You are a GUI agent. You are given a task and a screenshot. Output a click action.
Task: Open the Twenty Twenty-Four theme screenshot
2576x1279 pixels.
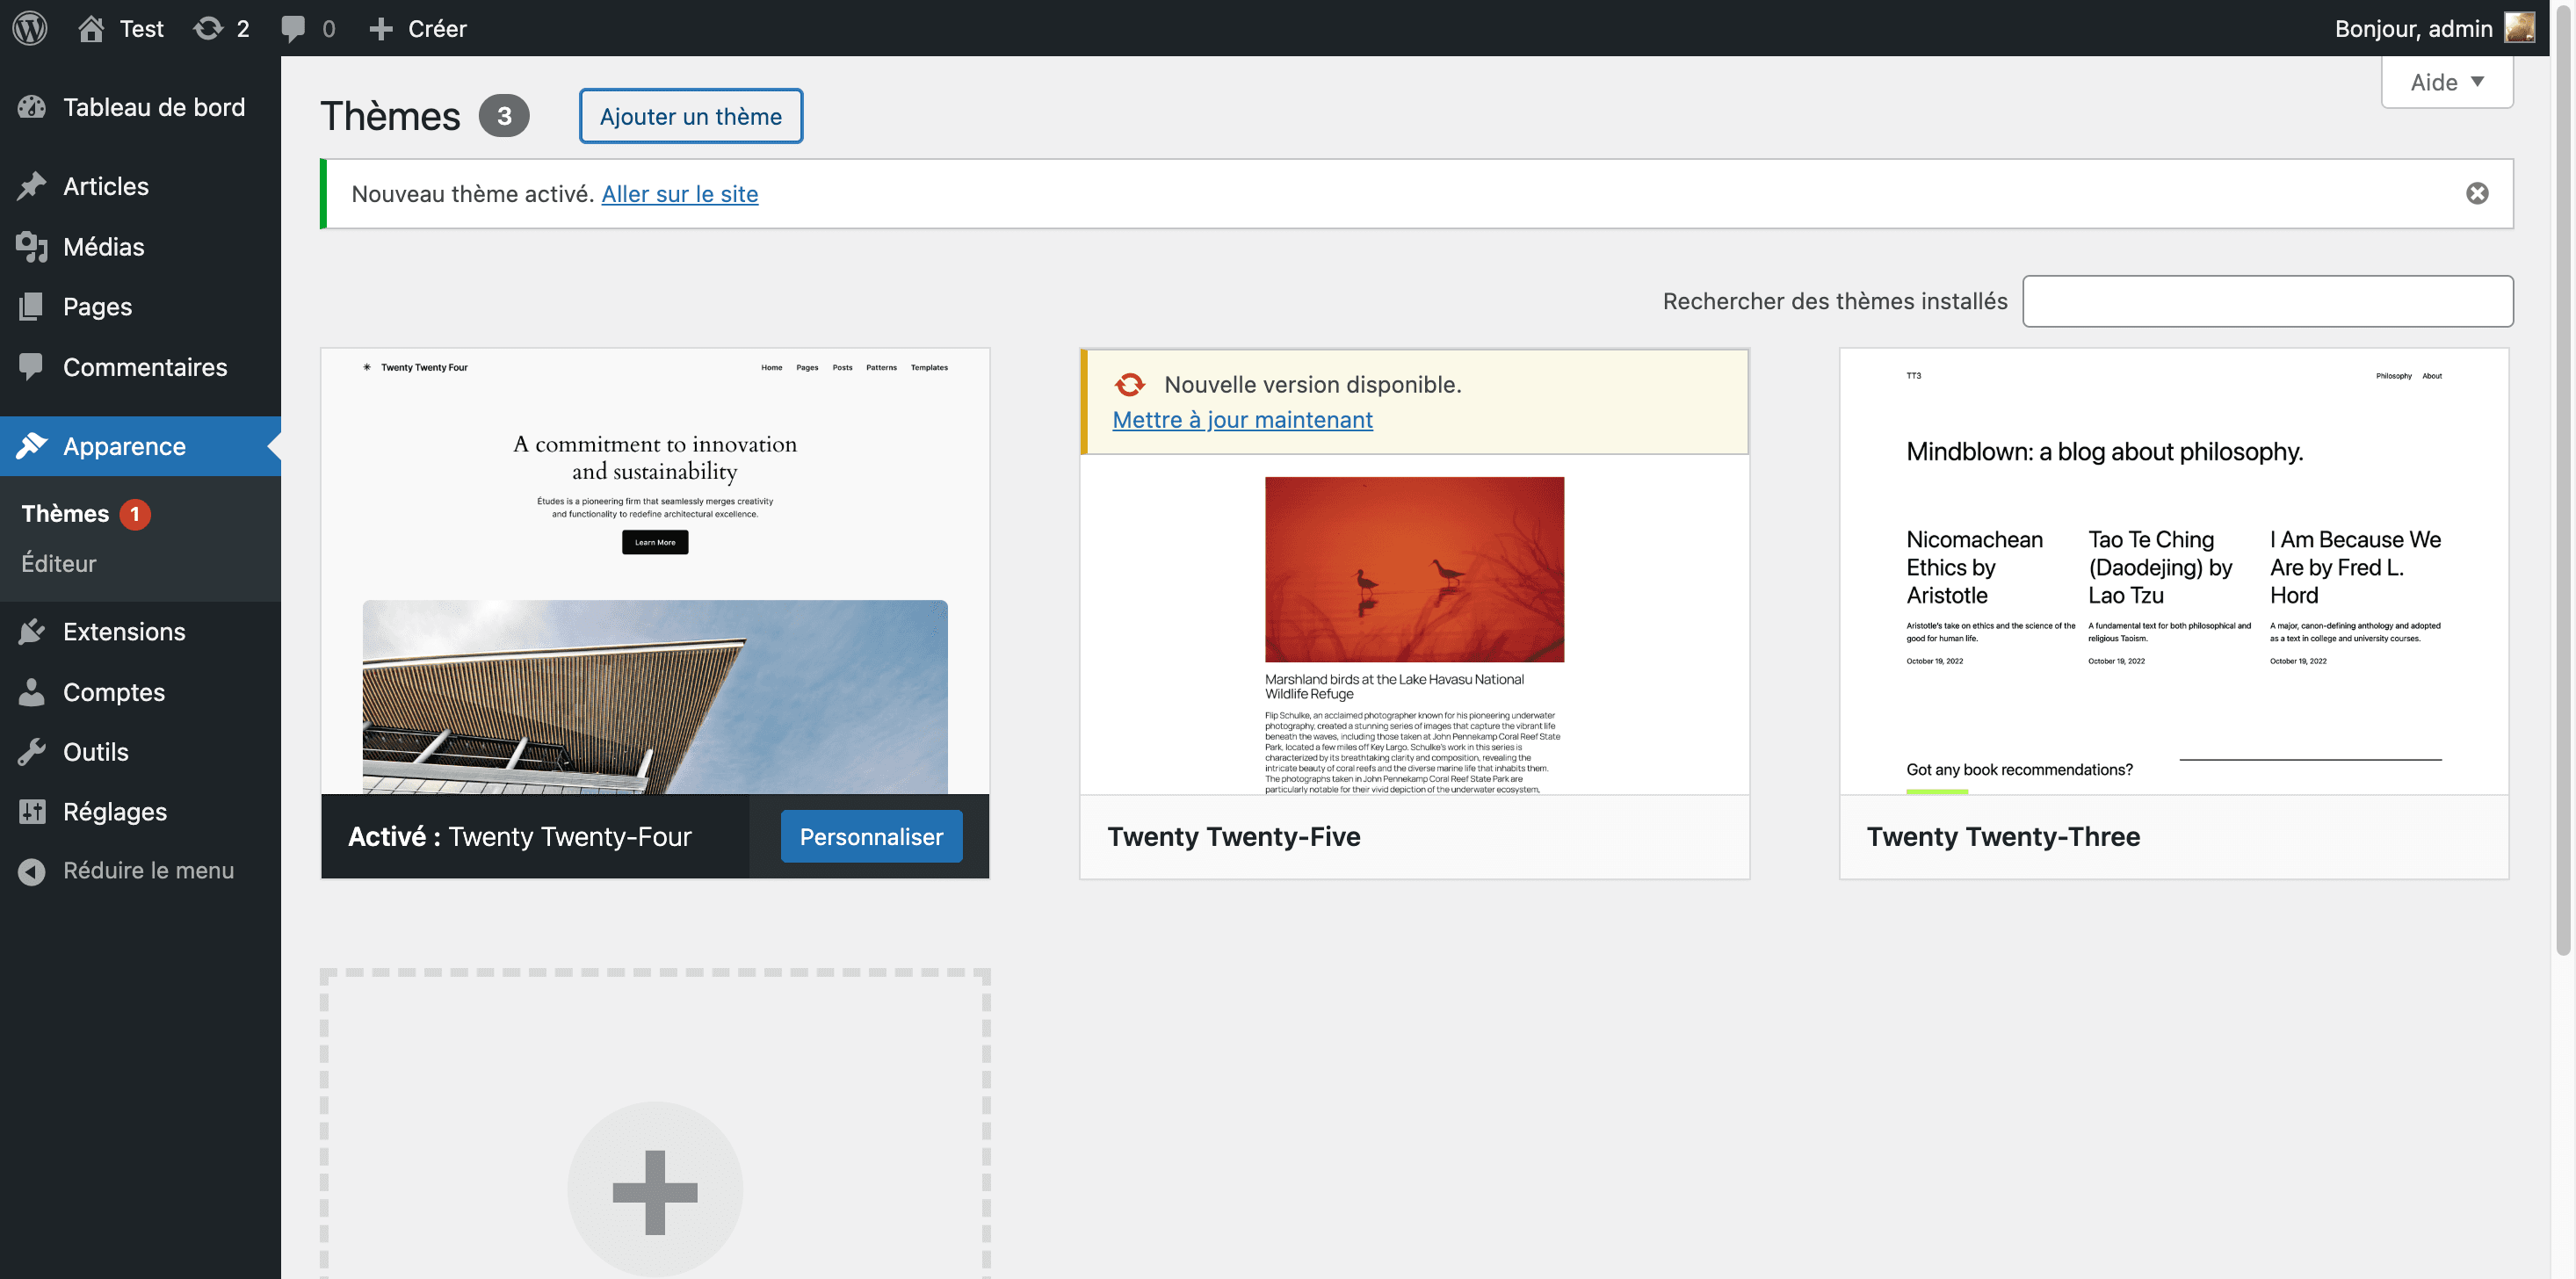tap(655, 571)
